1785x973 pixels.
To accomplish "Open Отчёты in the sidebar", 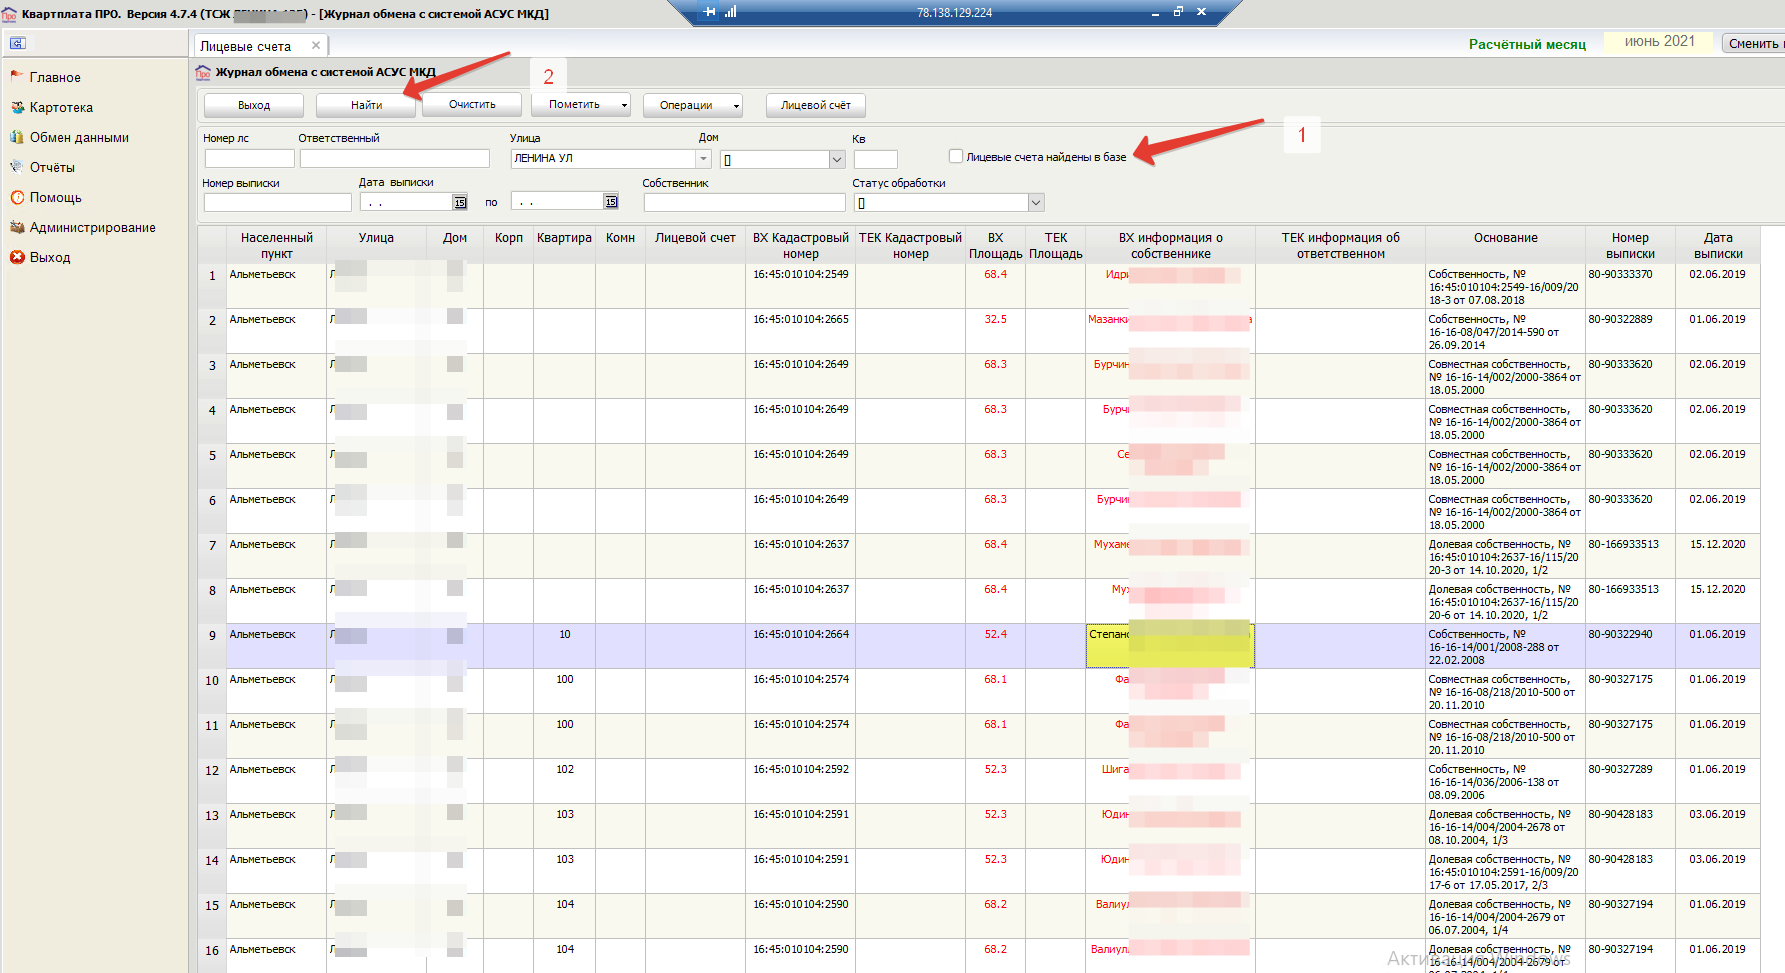I will [52, 167].
